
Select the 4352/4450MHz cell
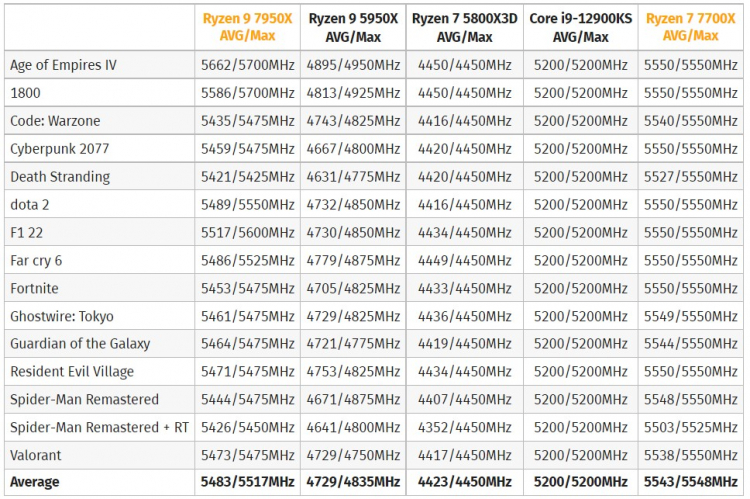pyautogui.click(x=465, y=427)
